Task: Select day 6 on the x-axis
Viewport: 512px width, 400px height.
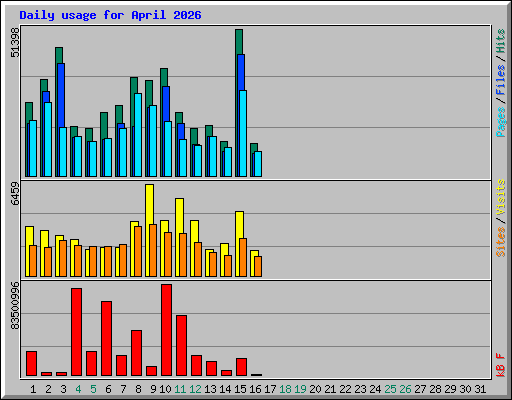Action: pyautogui.click(x=108, y=389)
